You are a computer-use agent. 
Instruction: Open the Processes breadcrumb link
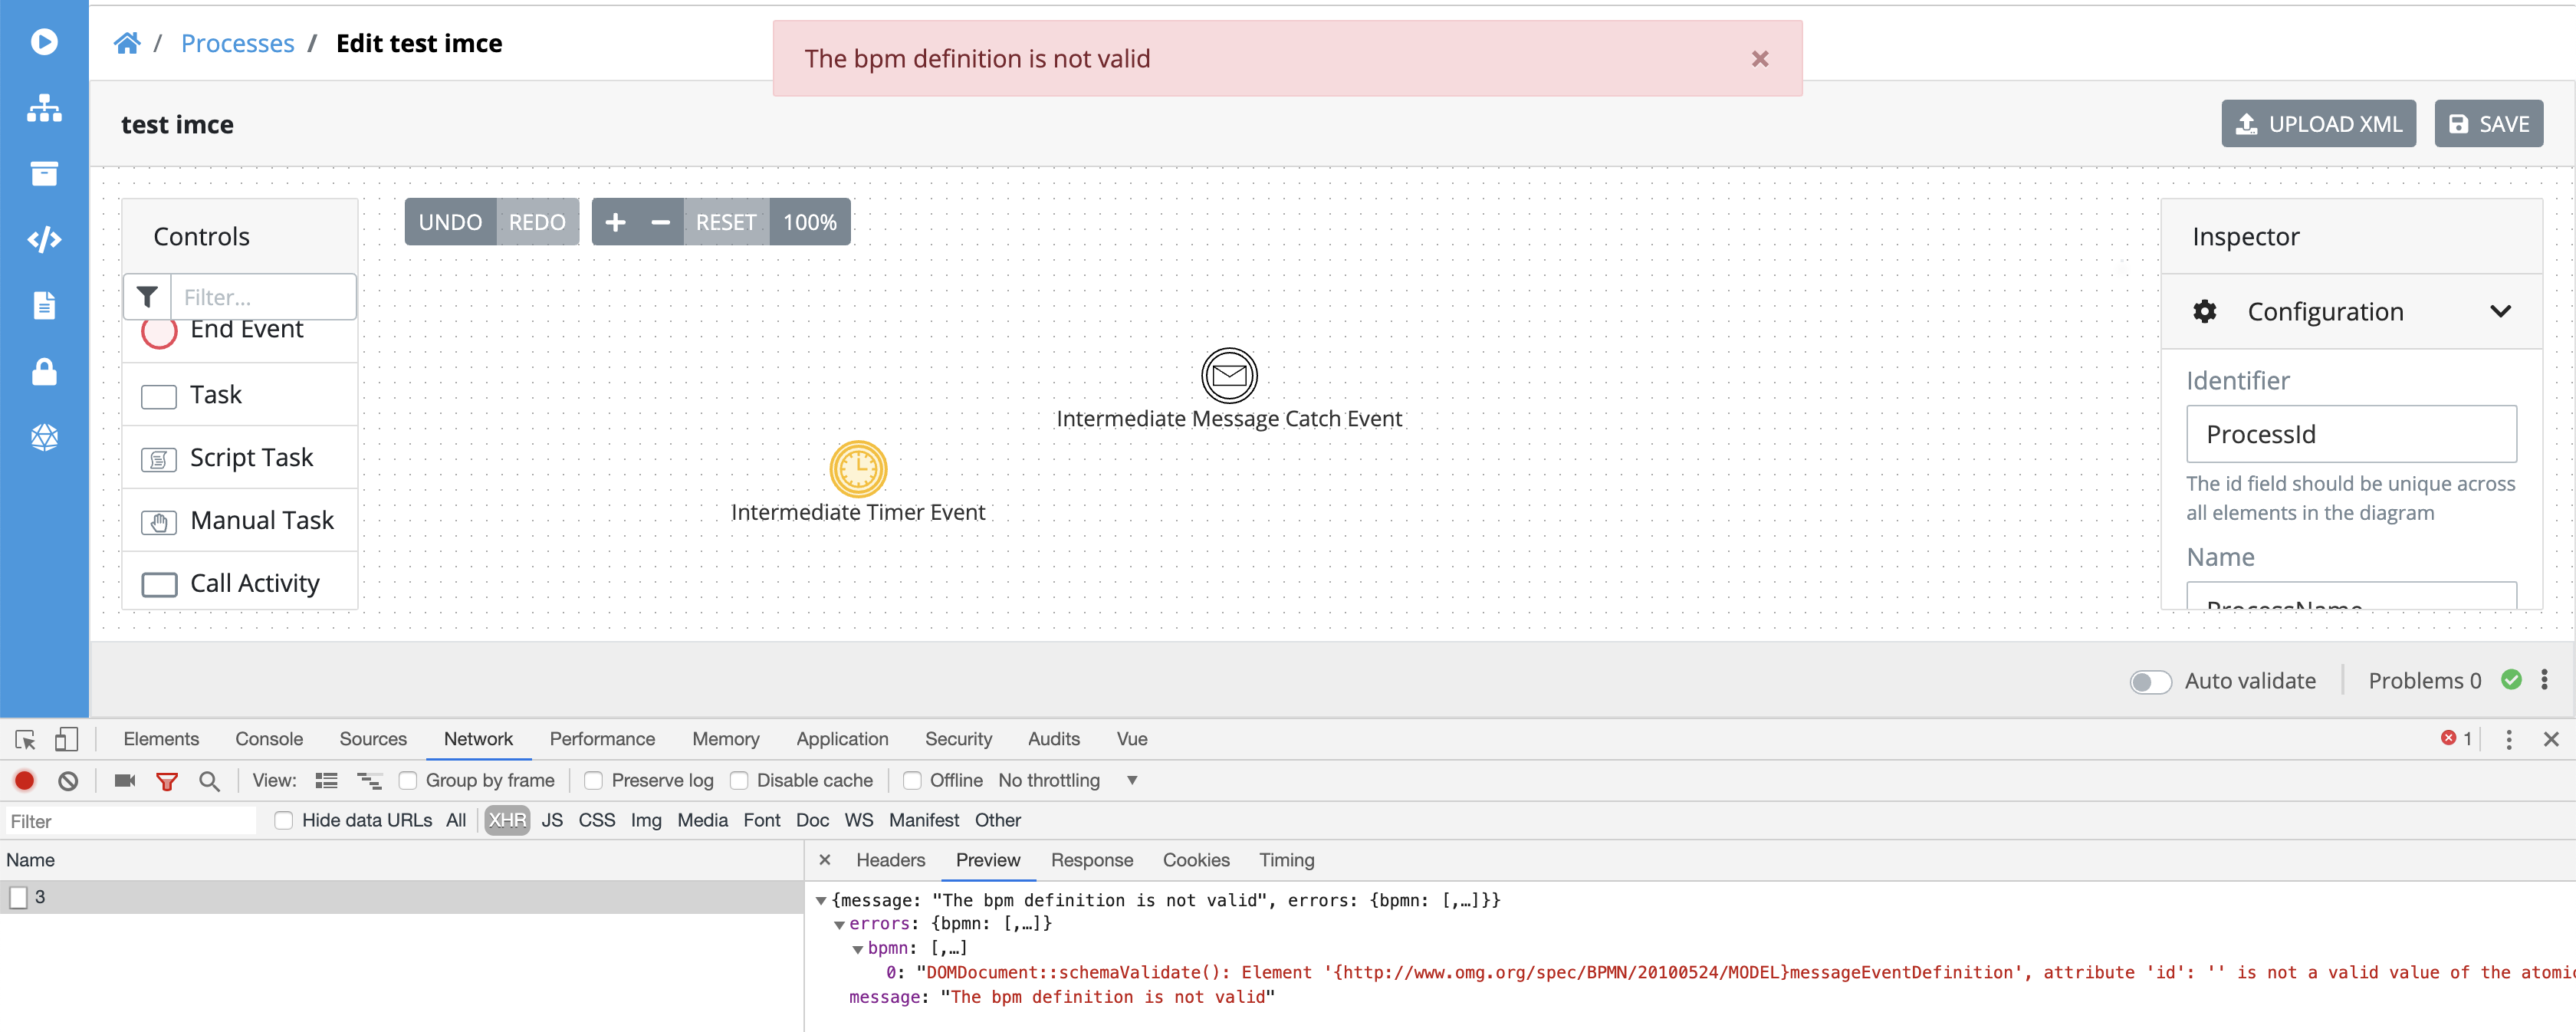(237, 42)
